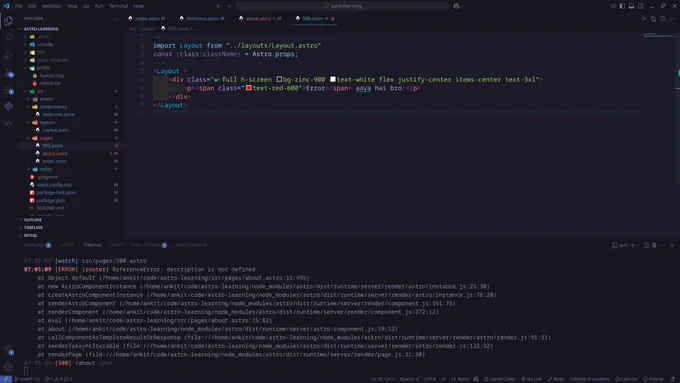The width and height of the screenshot is (680, 383).
Task: Open the Help menu
Action: pyautogui.click(x=139, y=6)
